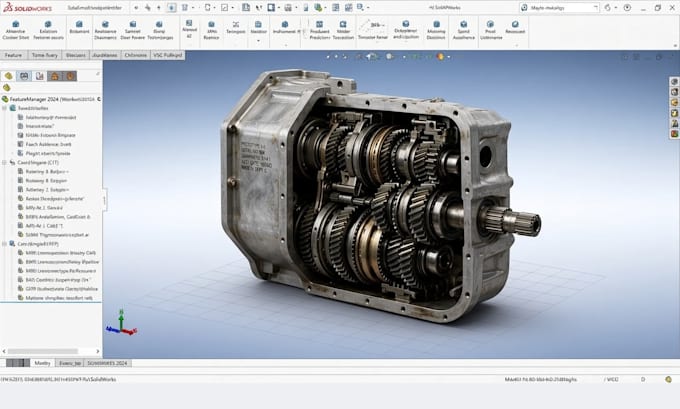Click the third panel tab icon showing a document
The image size is (680, 409).
[39, 76]
